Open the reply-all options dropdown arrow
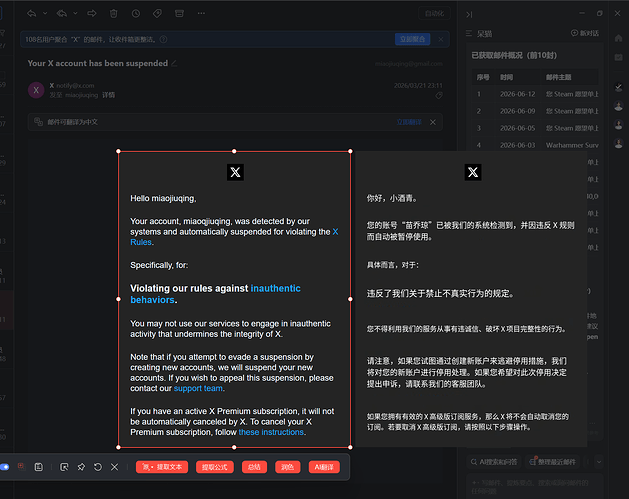The width and height of the screenshot is (629, 499). [x=75, y=13]
